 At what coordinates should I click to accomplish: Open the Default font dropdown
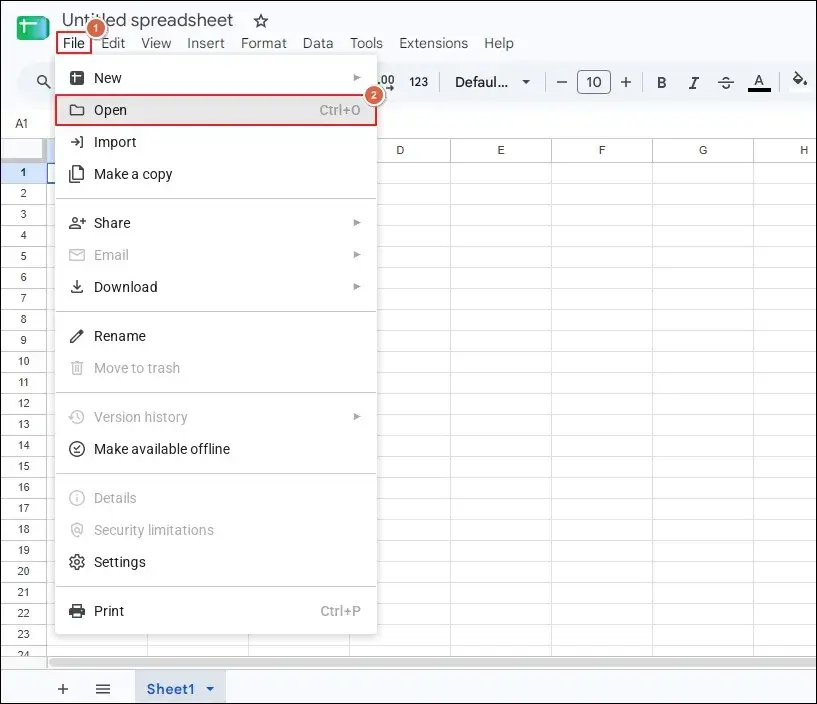pyautogui.click(x=492, y=82)
